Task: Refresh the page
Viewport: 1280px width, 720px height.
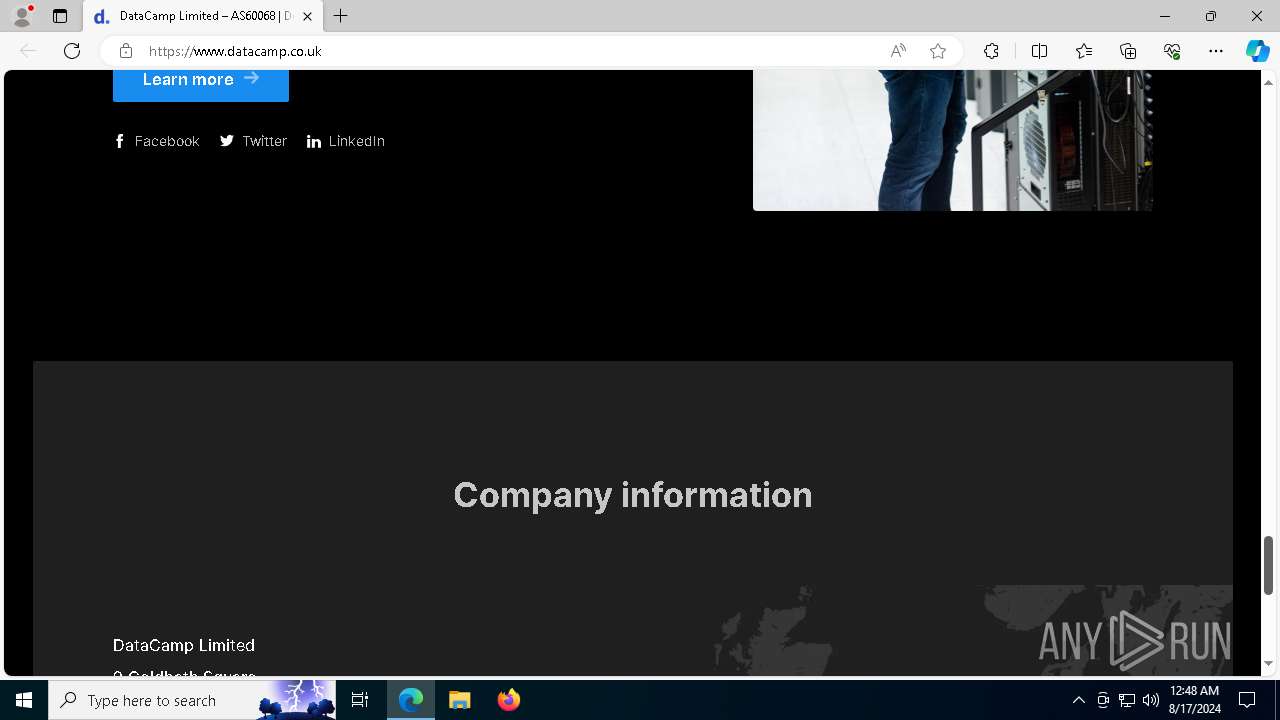Action: pyautogui.click(x=72, y=51)
